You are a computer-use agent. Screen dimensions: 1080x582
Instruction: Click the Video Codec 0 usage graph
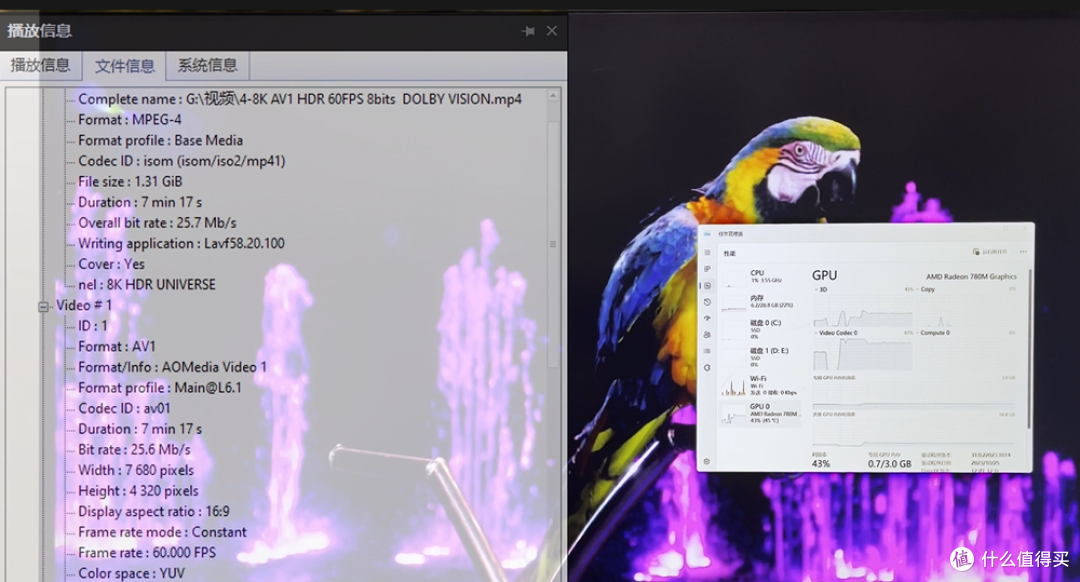click(862, 355)
